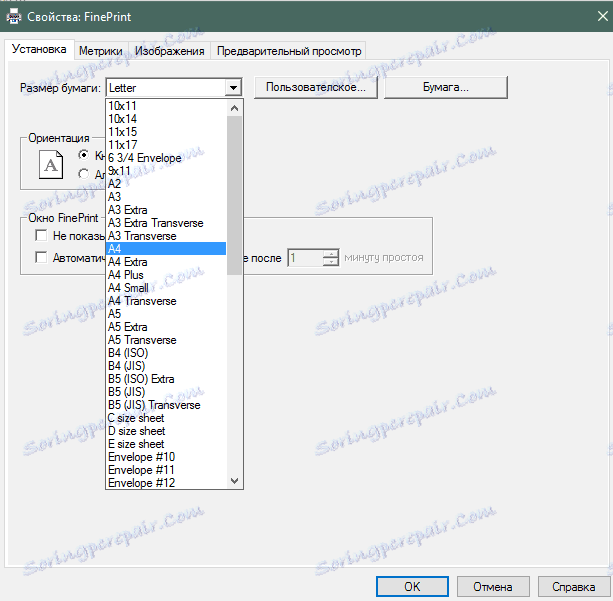The width and height of the screenshot is (613, 601).
Task: Choose E size sheet
Action: (166, 444)
